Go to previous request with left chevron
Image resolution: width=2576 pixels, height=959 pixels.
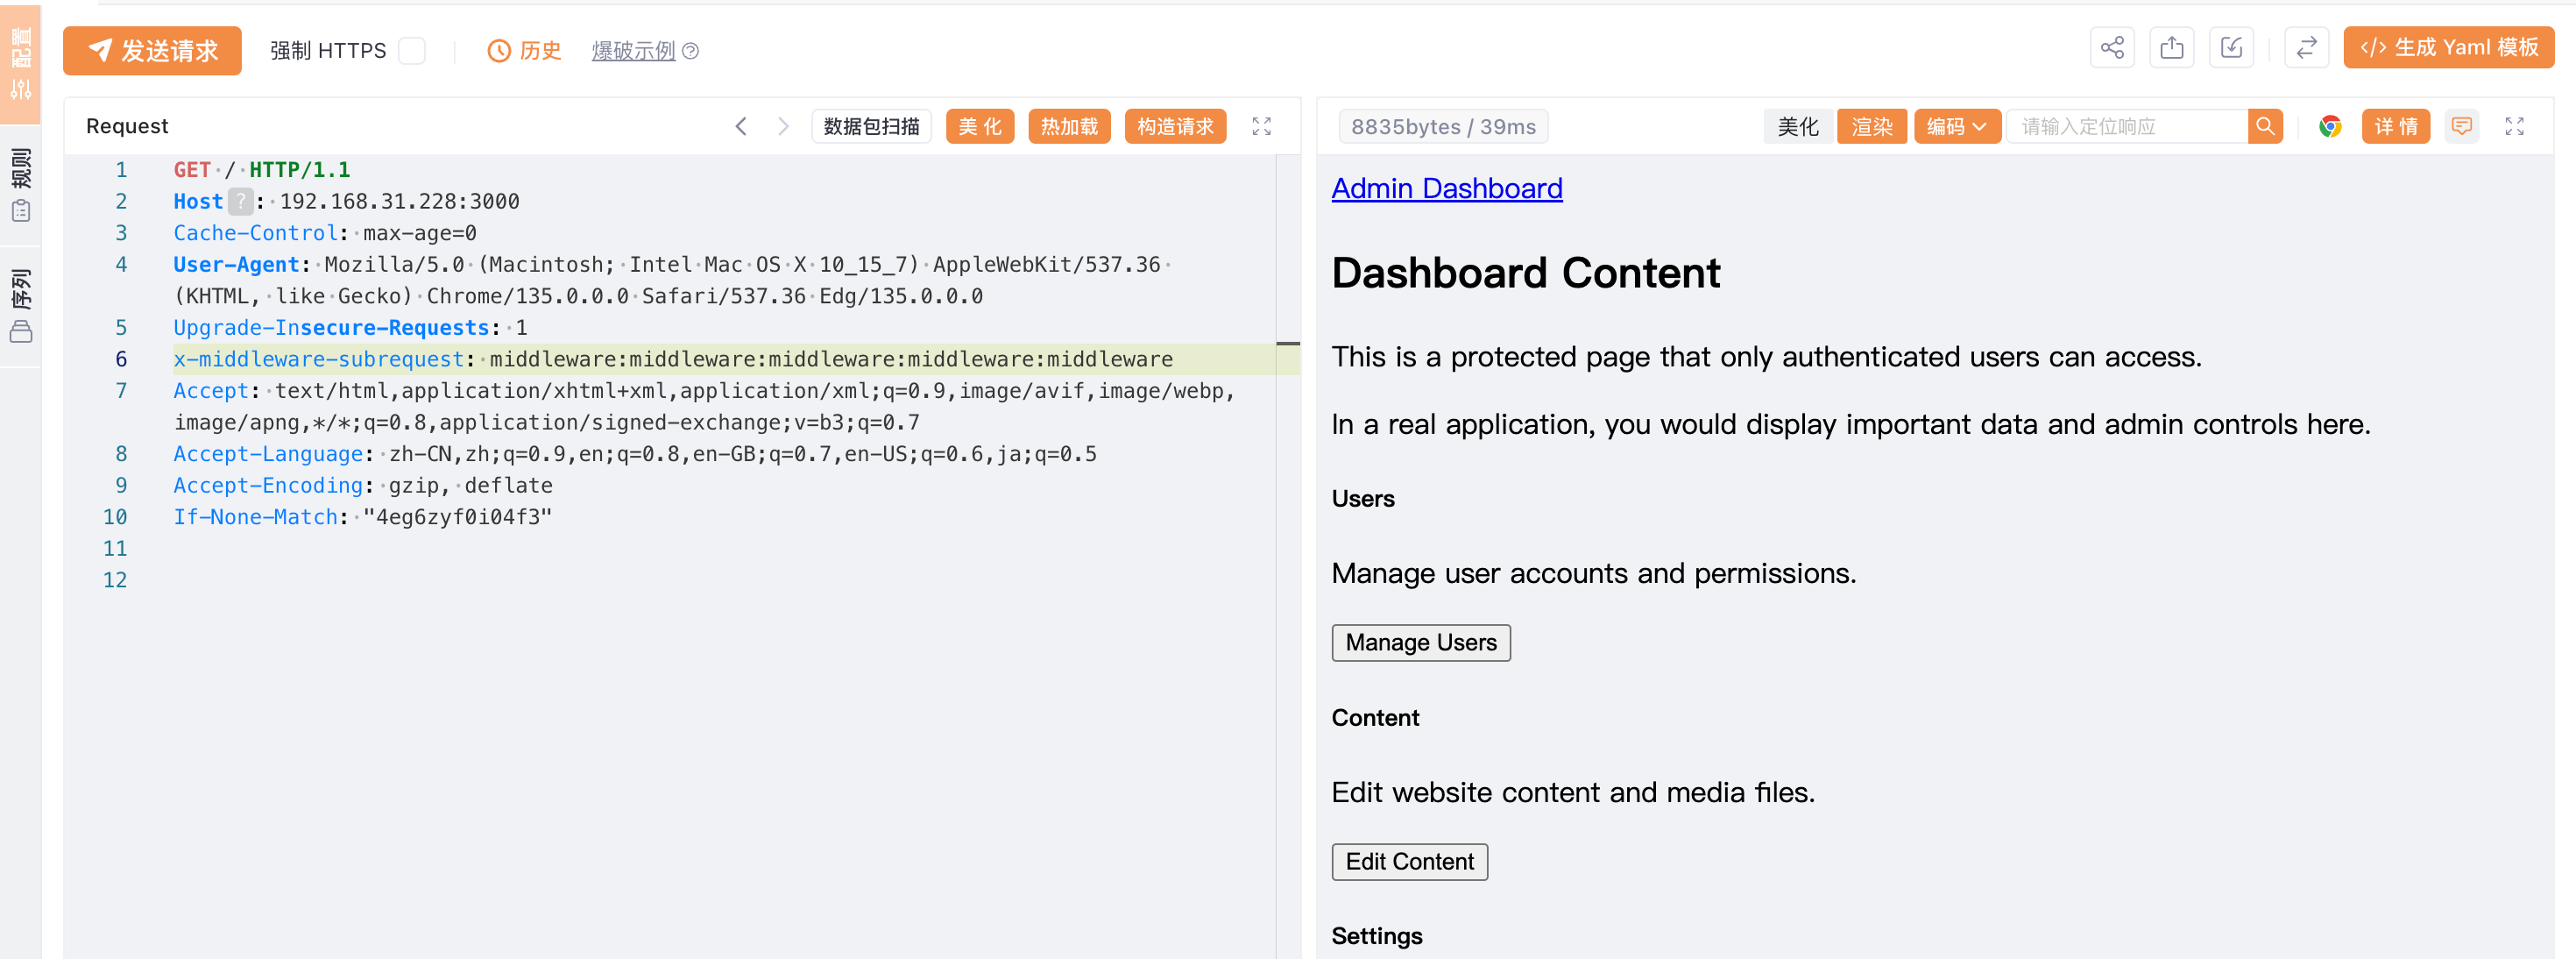pos(741,127)
